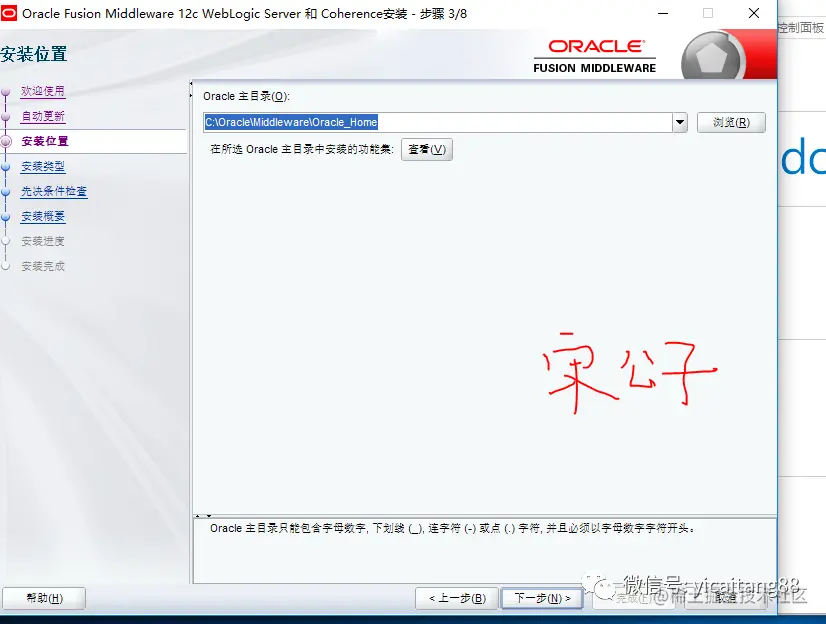Click the 安装位置 current step bullet icon
The height and width of the screenshot is (624, 826).
[6, 141]
